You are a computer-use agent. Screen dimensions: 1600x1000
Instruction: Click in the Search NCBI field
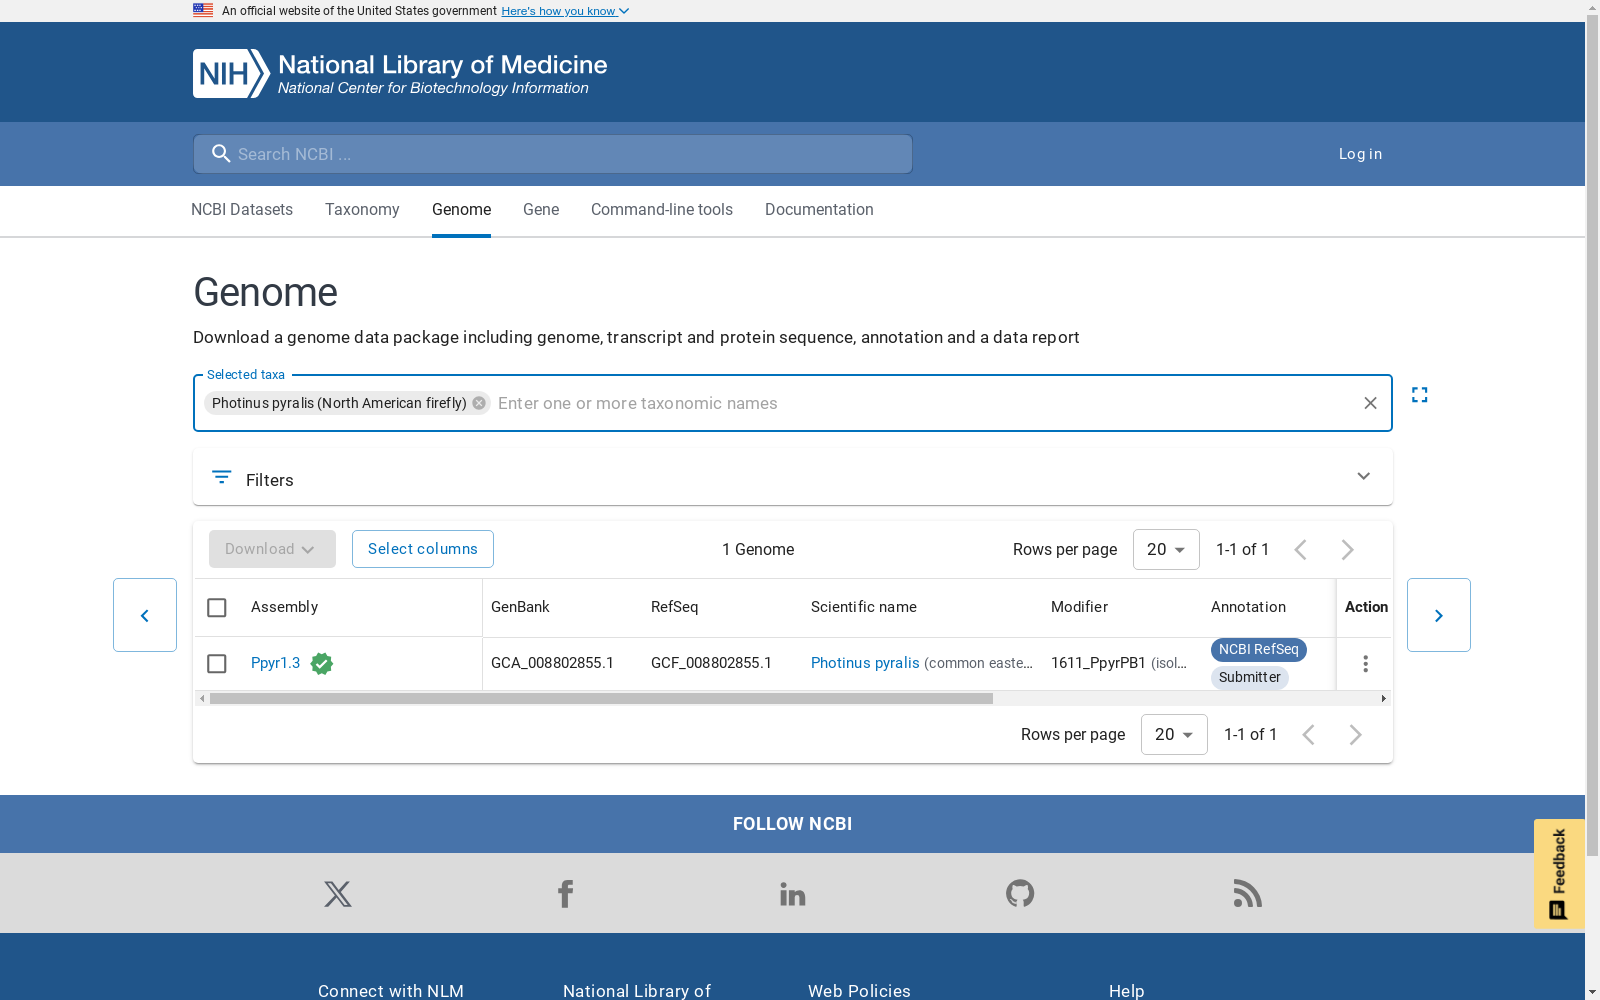point(553,154)
